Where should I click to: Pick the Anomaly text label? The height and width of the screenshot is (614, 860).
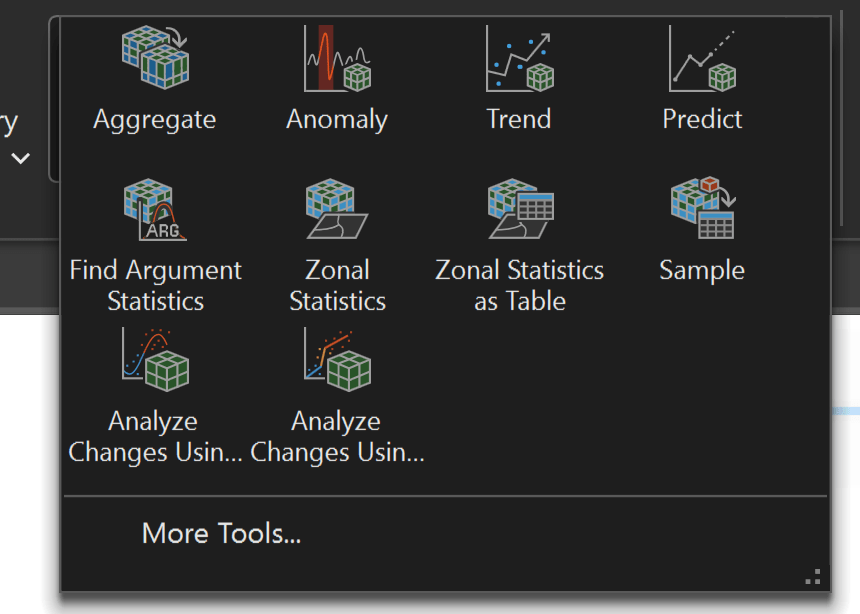337,120
